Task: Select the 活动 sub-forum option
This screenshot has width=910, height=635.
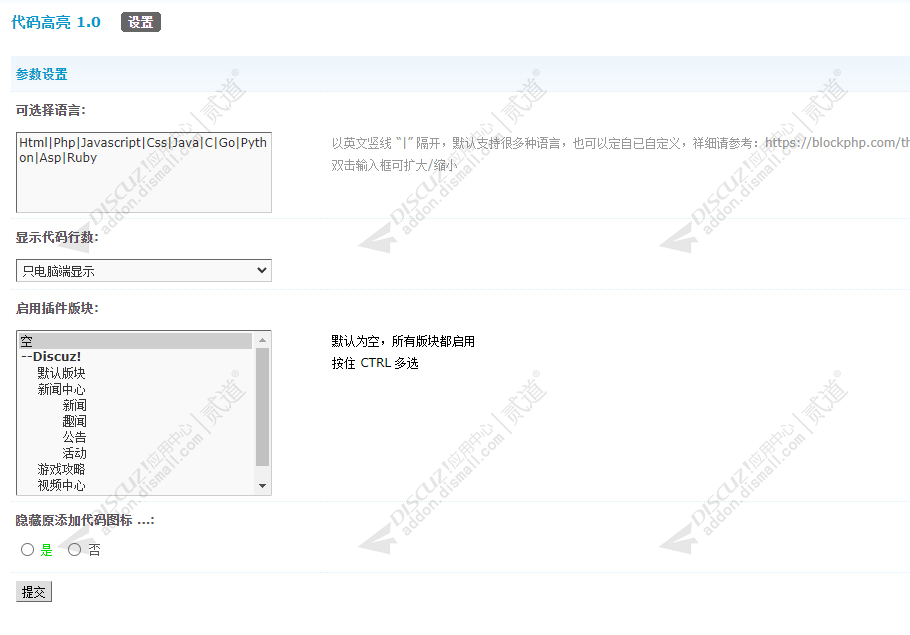Action: (x=136, y=453)
